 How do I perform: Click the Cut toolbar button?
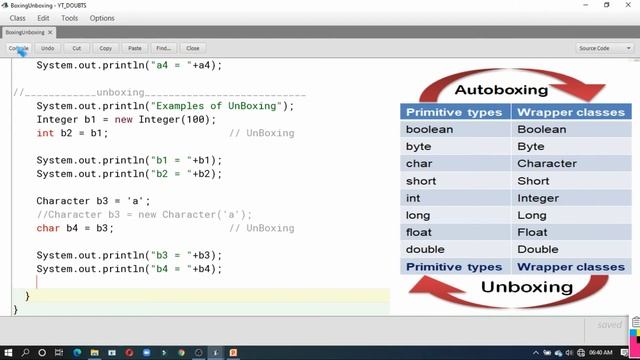(x=76, y=48)
